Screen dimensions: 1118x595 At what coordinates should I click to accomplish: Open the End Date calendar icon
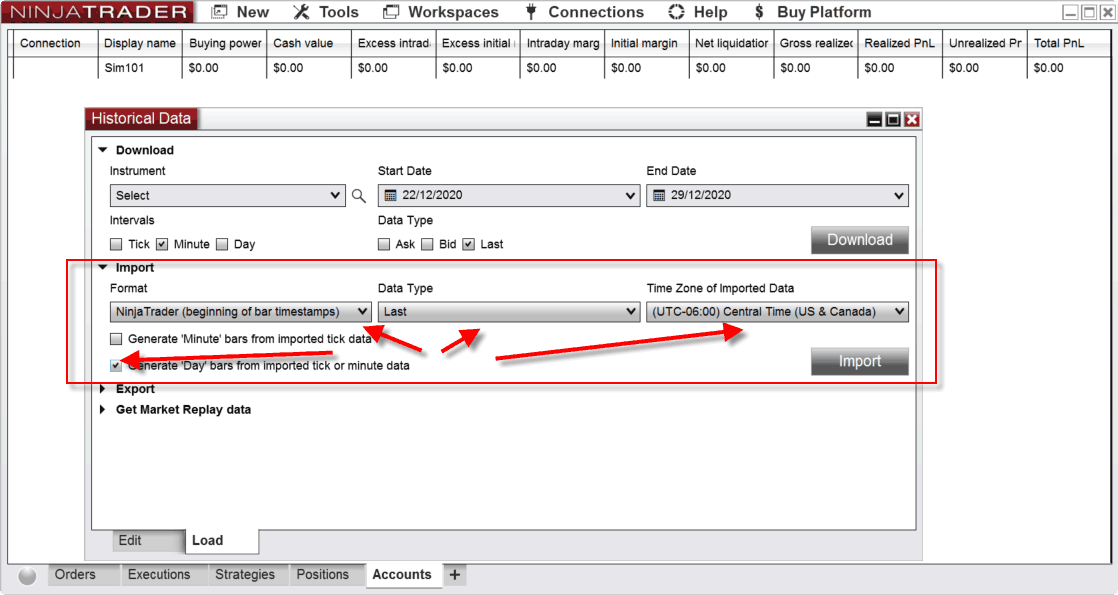659,195
